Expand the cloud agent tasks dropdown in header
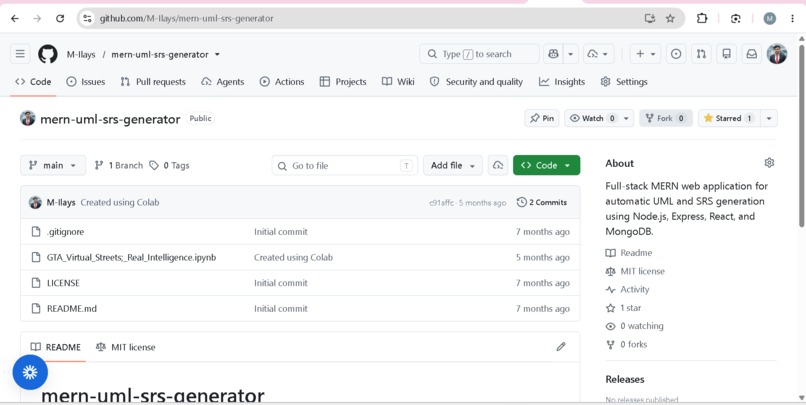The width and height of the screenshot is (806, 405). 598,54
